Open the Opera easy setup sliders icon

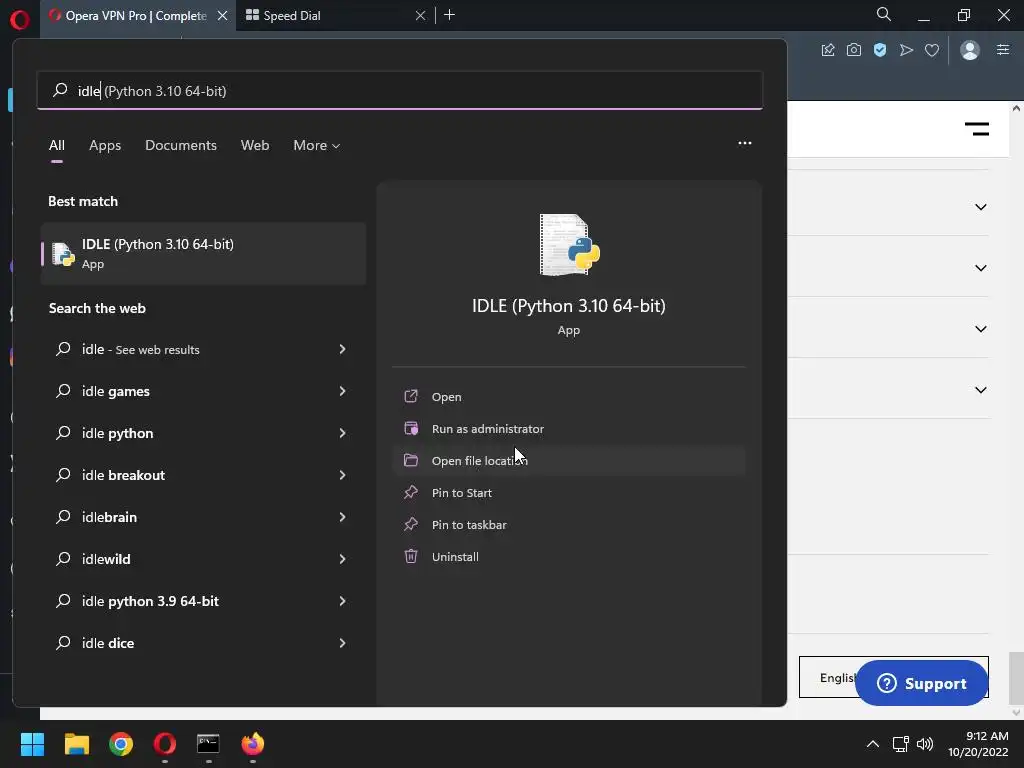coord(1003,50)
